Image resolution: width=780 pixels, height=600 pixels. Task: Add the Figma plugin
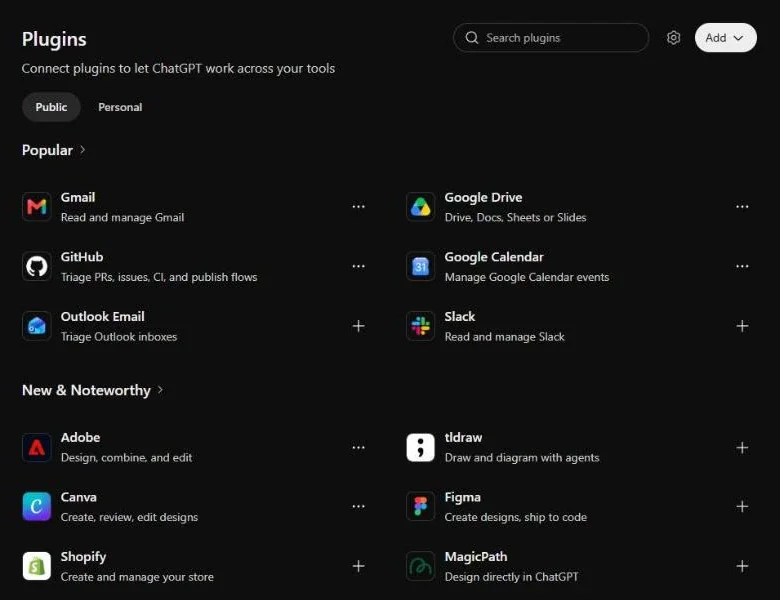(742, 506)
